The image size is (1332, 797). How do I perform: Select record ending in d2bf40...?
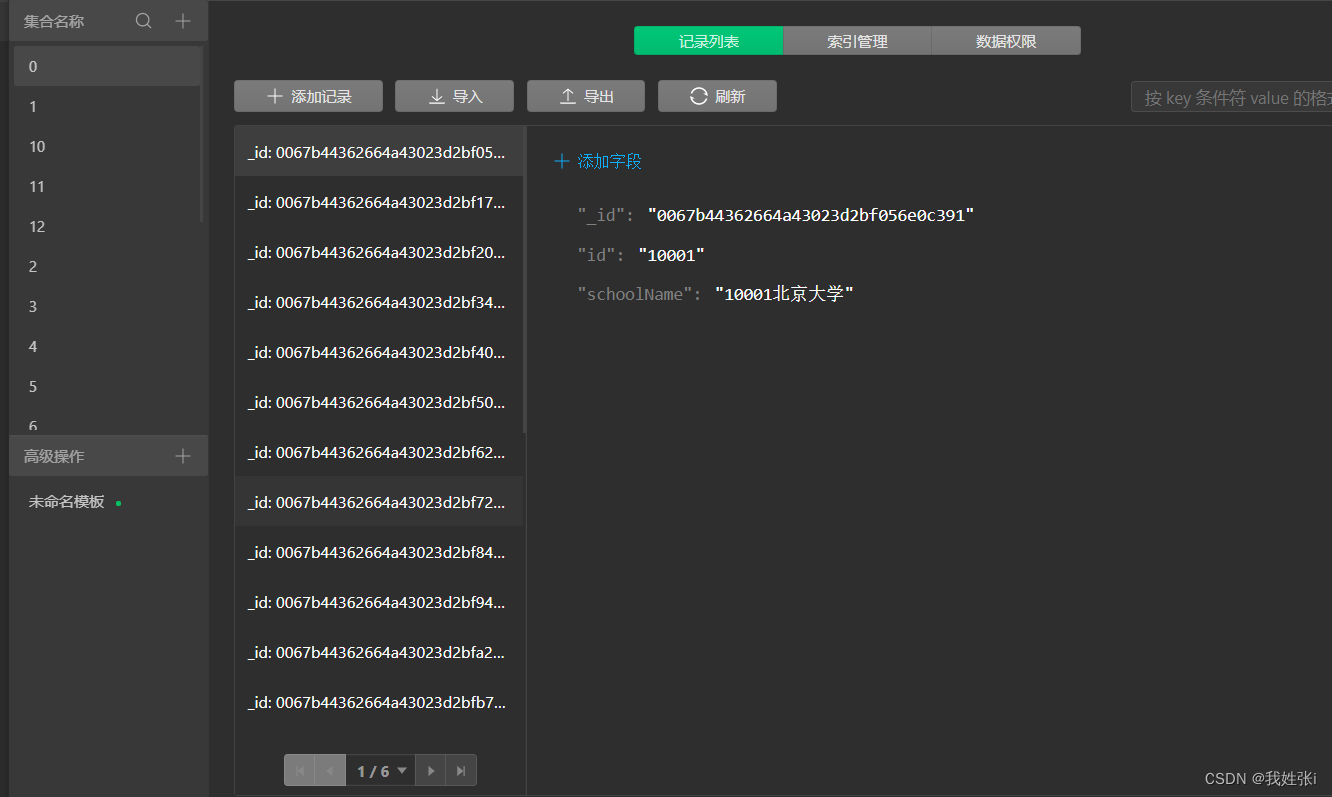(378, 352)
